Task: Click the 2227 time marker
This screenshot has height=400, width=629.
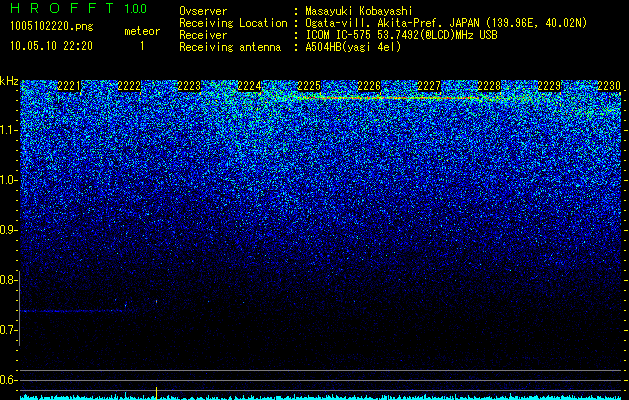Action: point(429,86)
